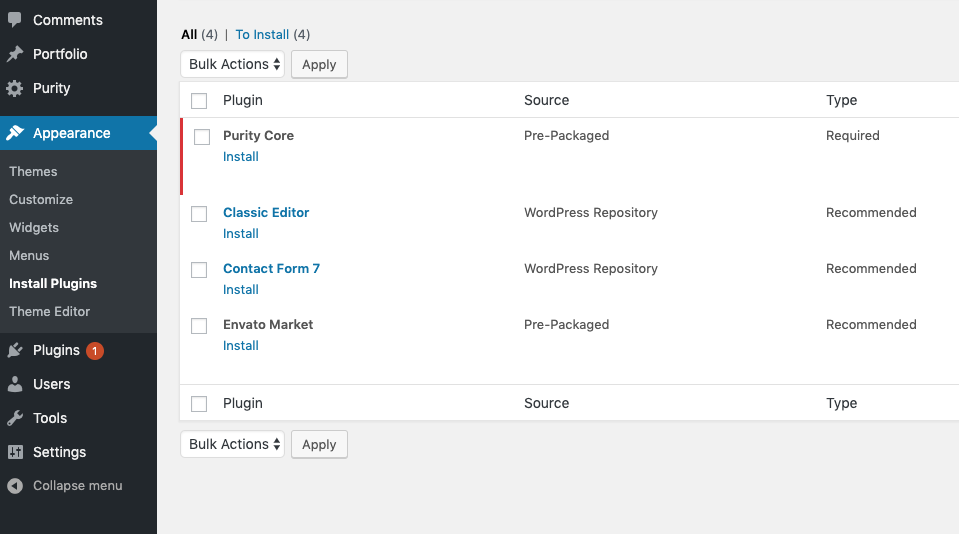Select the Envato Market row checkbox
The height and width of the screenshot is (534, 959).
coord(199,325)
